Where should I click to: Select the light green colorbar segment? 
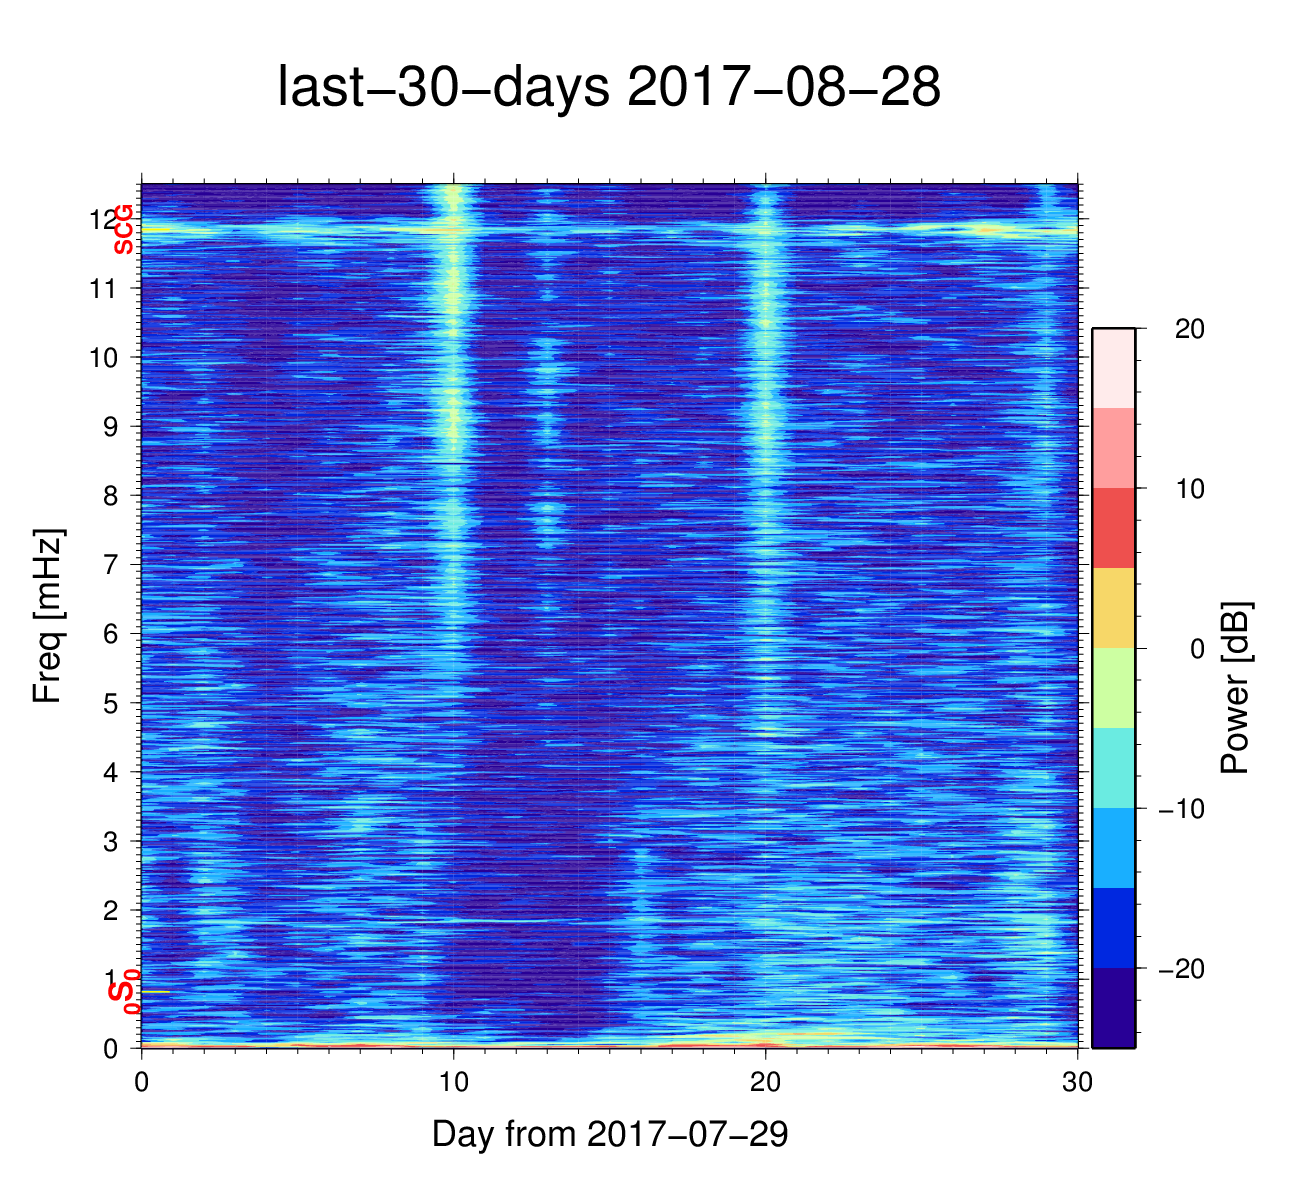1113,688
